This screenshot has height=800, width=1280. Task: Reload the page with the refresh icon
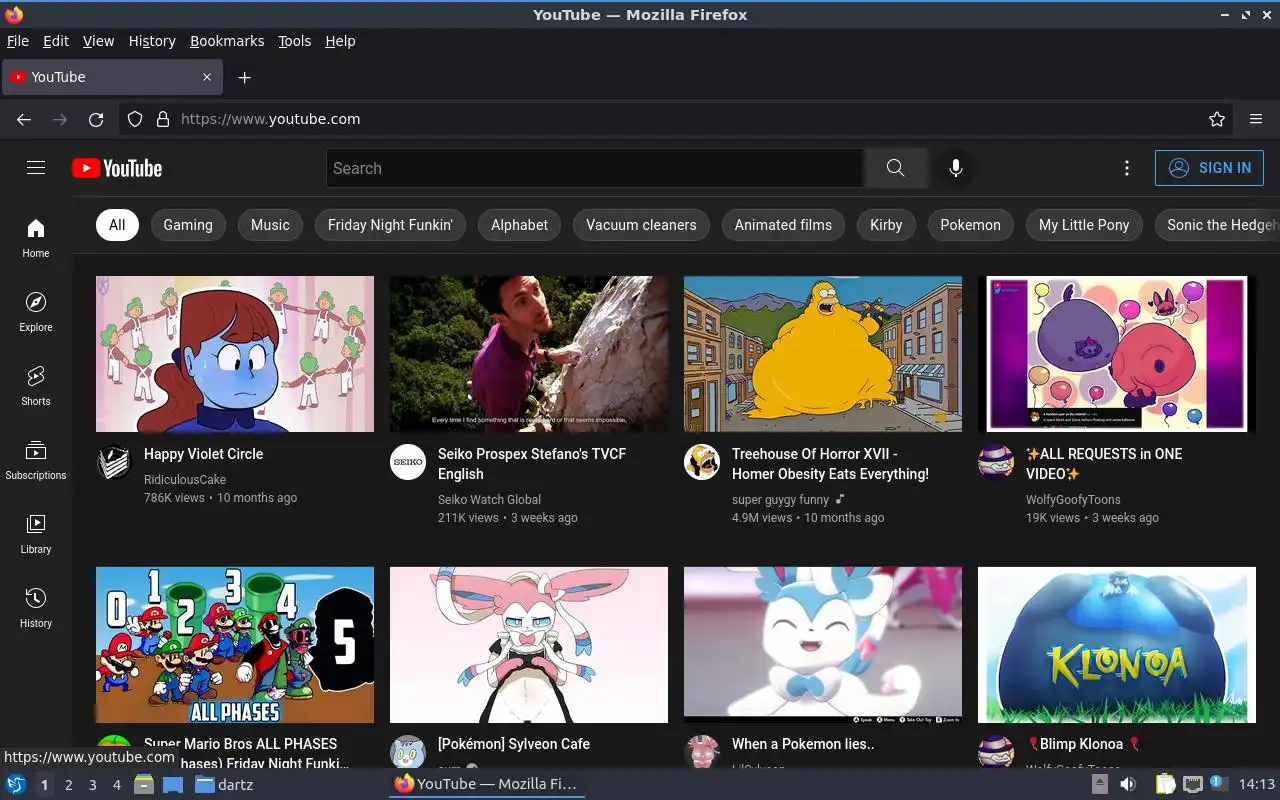(x=96, y=119)
